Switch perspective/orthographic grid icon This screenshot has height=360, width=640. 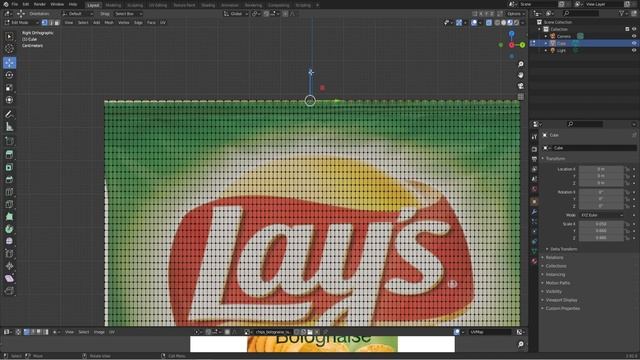point(521,97)
